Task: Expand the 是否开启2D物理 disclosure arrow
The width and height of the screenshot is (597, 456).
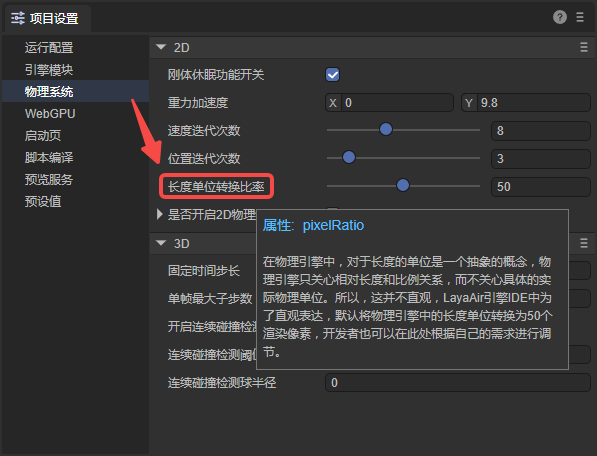Action: pyautogui.click(x=160, y=214)
